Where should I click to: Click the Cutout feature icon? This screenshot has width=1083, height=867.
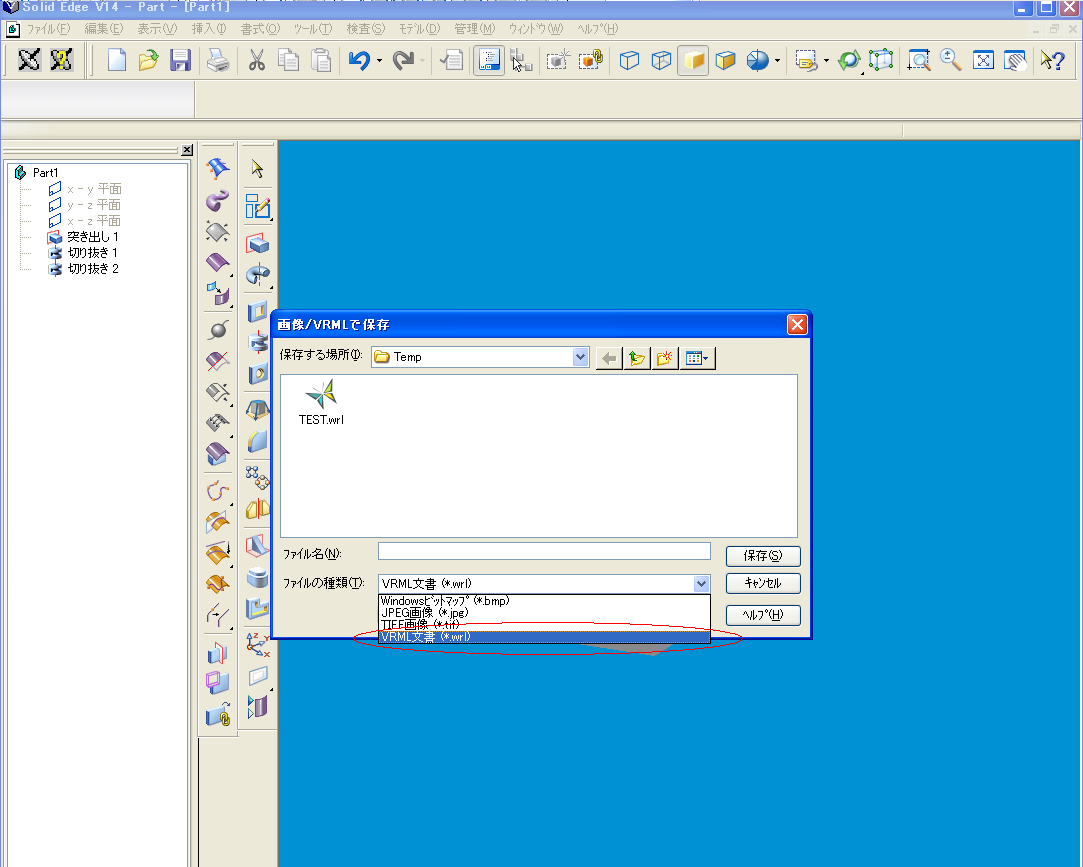[258, 312]
